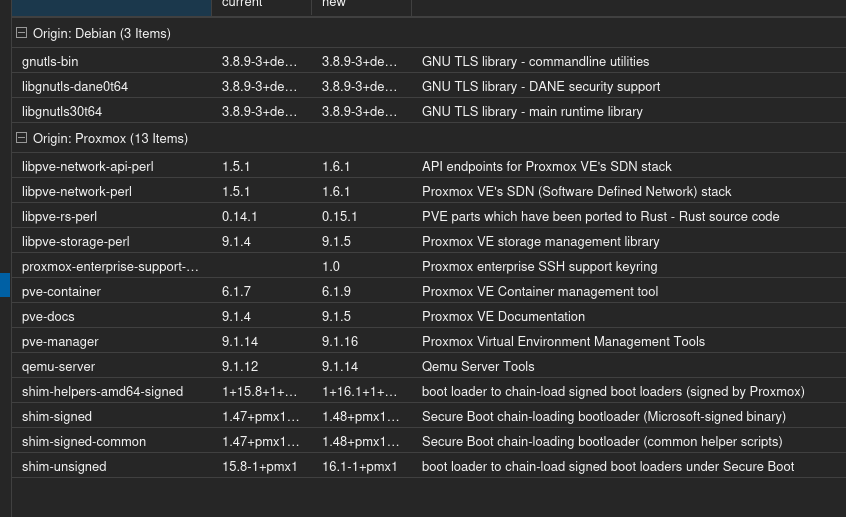
Task: Select the shim-signed row
Action: tap(429, 417)
